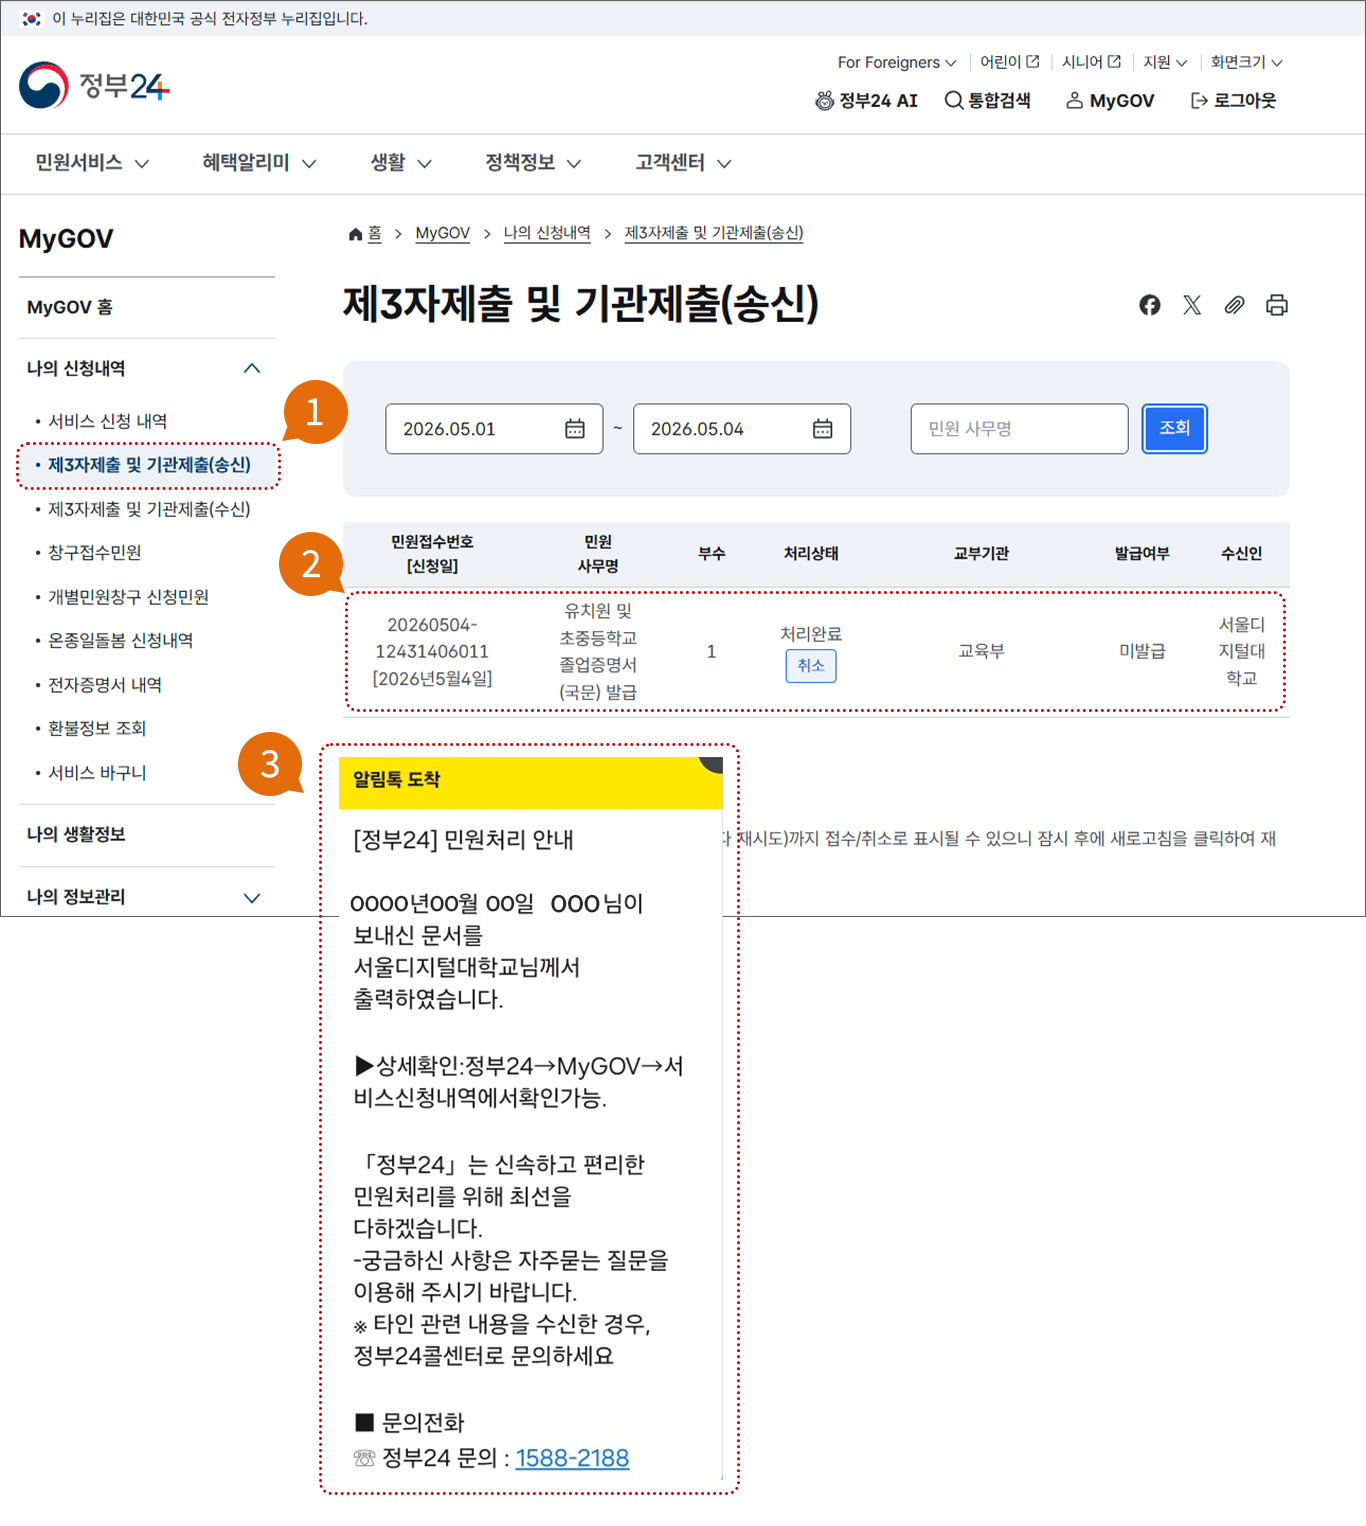Click MyGOV breadcrumb link
The height and width of the screenshot is (1526, 1366).
(x=442, y=234)
